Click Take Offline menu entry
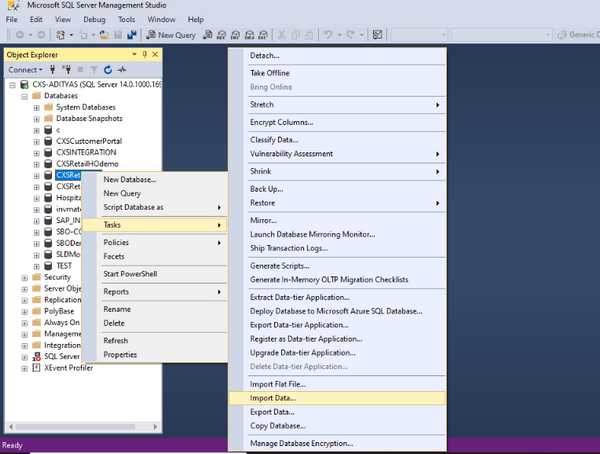This screenshot has height=454, width=600. click(337, 73)
